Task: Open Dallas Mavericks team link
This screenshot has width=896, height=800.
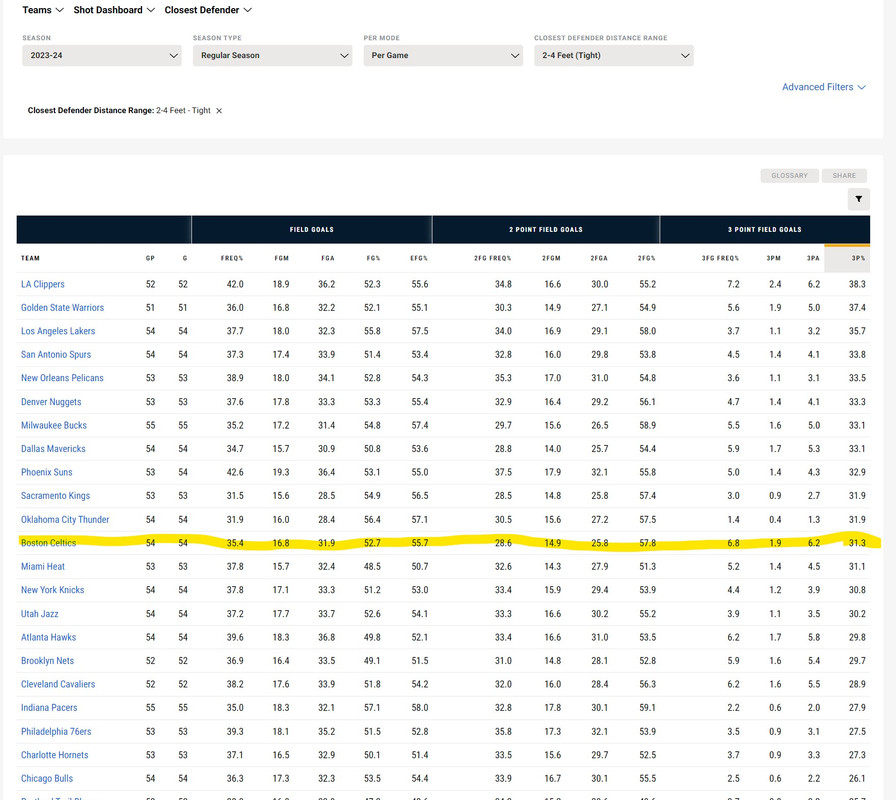Action: 53,449
